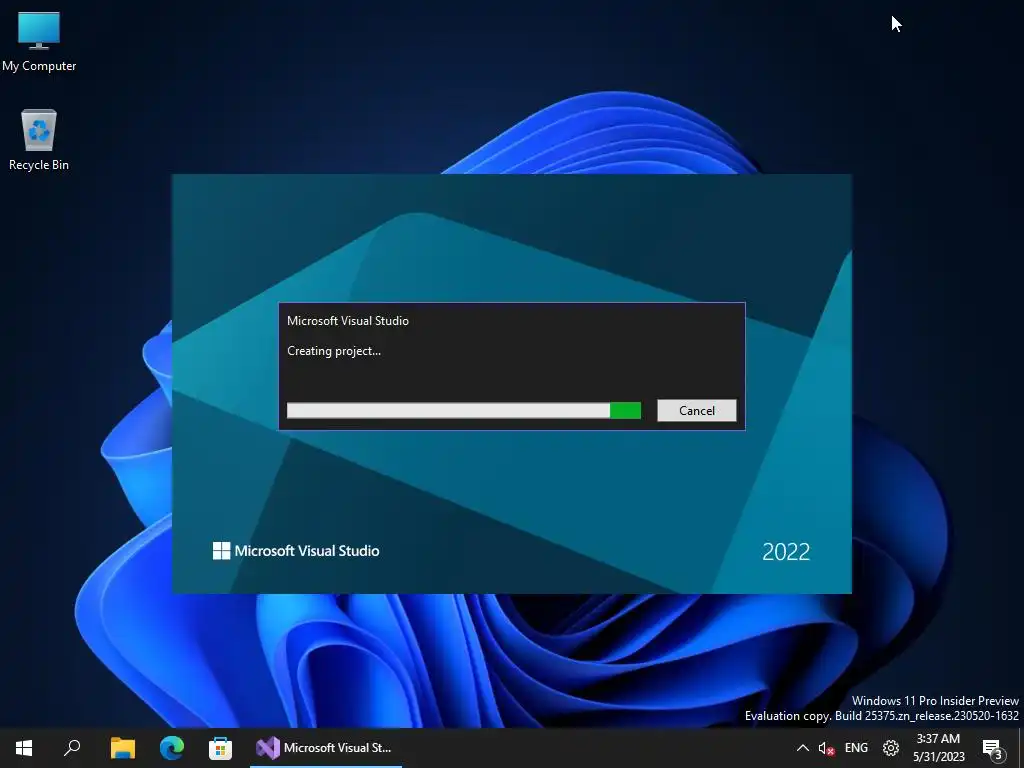Show hidden system tray icons

point(803,748)
